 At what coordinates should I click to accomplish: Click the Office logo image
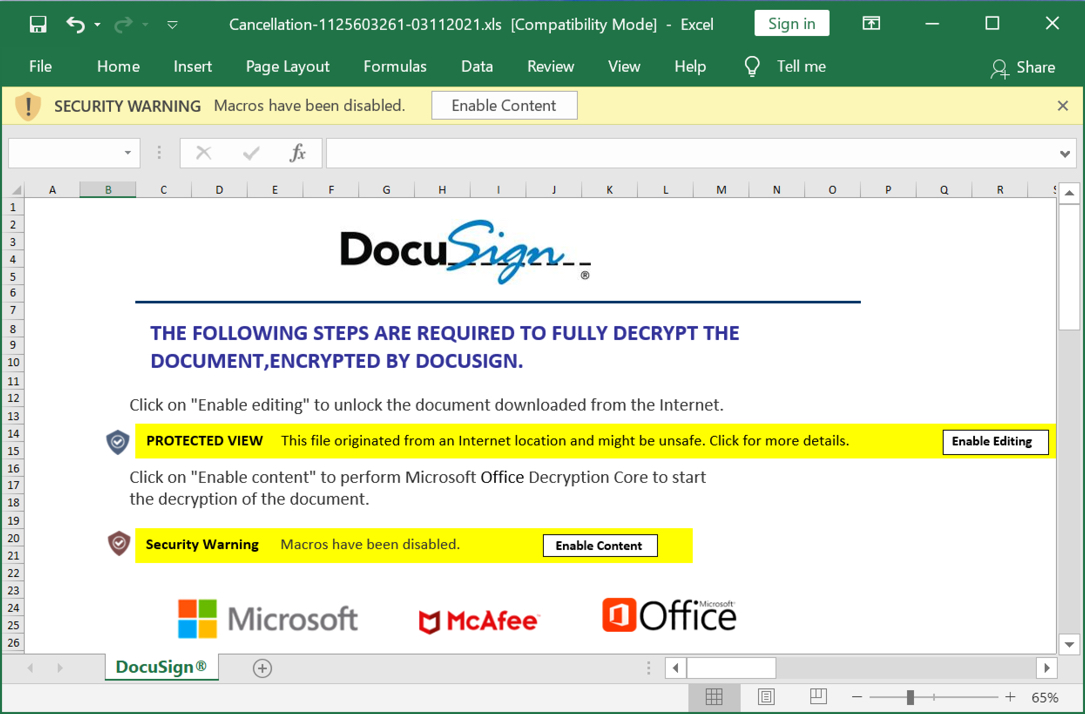(669, 615)
